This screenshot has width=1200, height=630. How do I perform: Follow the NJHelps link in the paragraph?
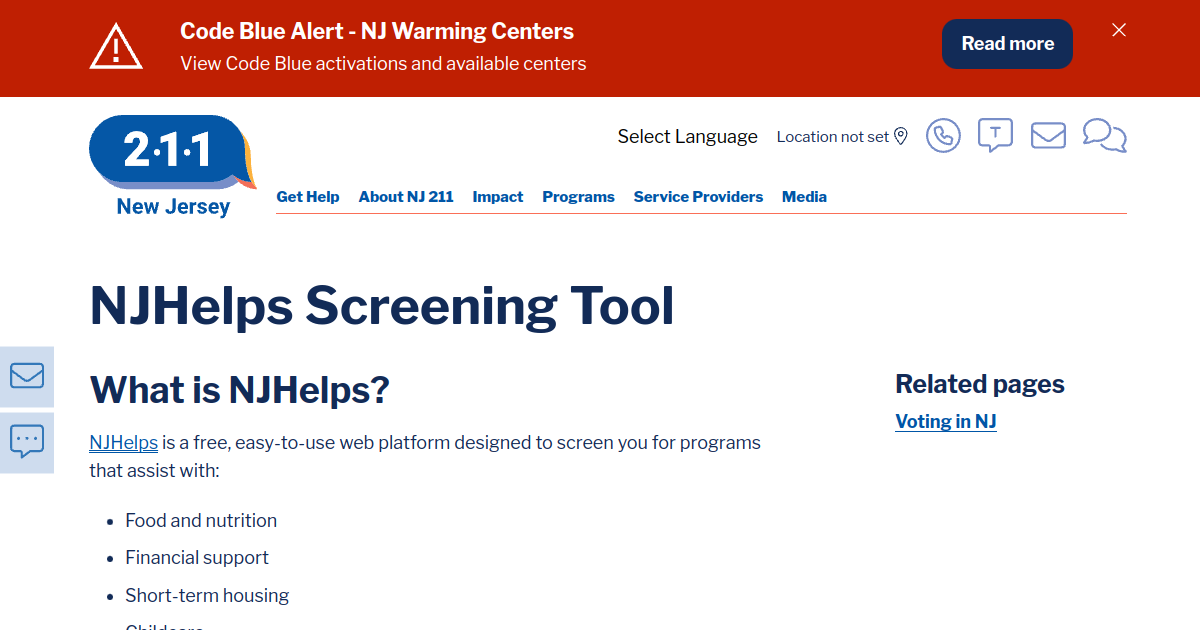123,443
